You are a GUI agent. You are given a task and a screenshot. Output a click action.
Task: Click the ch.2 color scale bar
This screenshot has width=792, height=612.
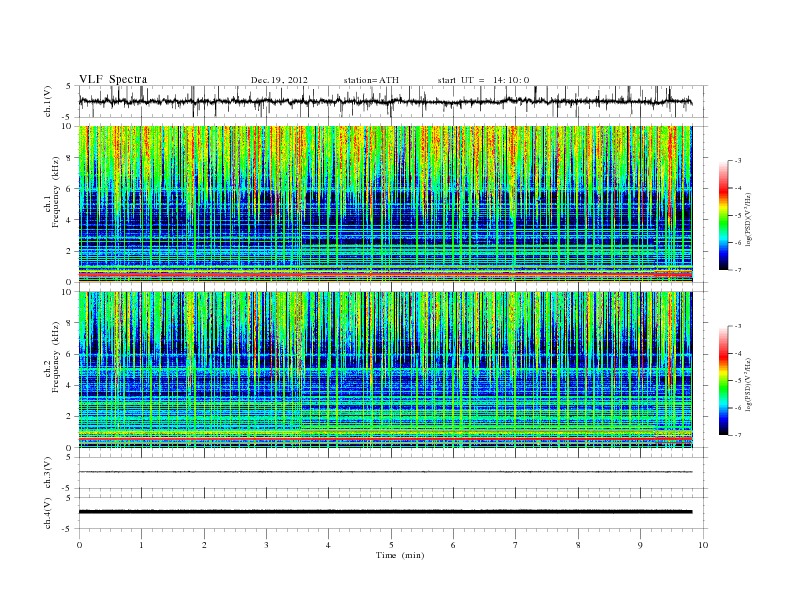point(723,380)
